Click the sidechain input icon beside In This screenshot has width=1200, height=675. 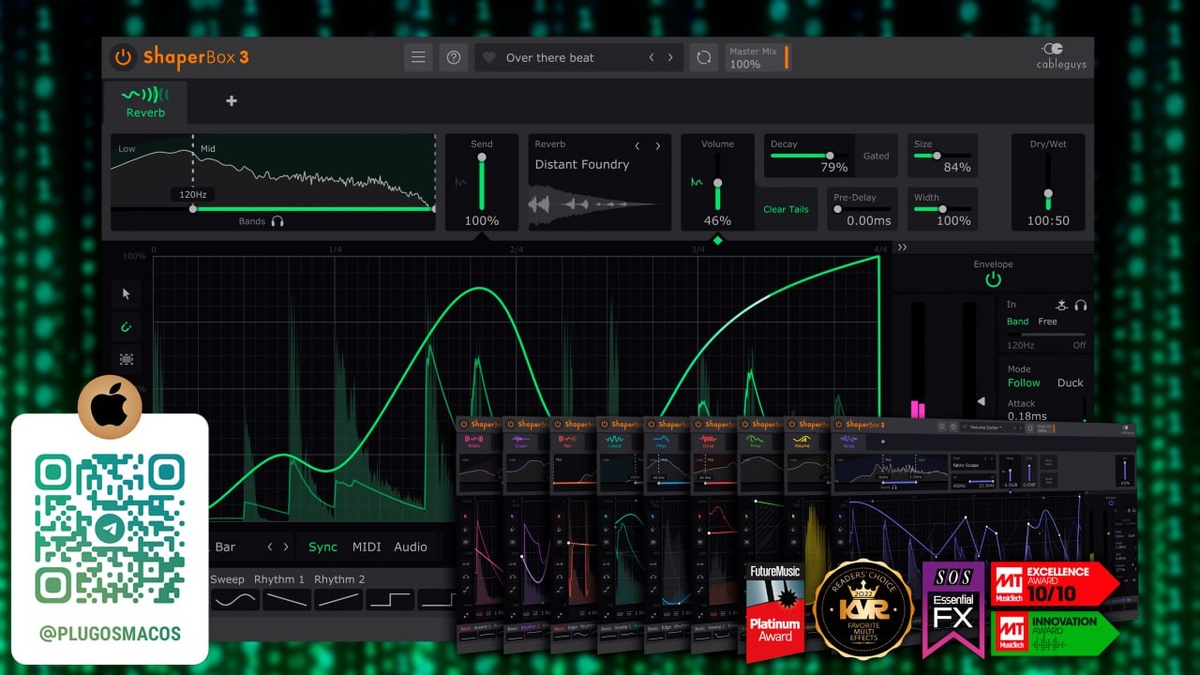(1061, 305)
